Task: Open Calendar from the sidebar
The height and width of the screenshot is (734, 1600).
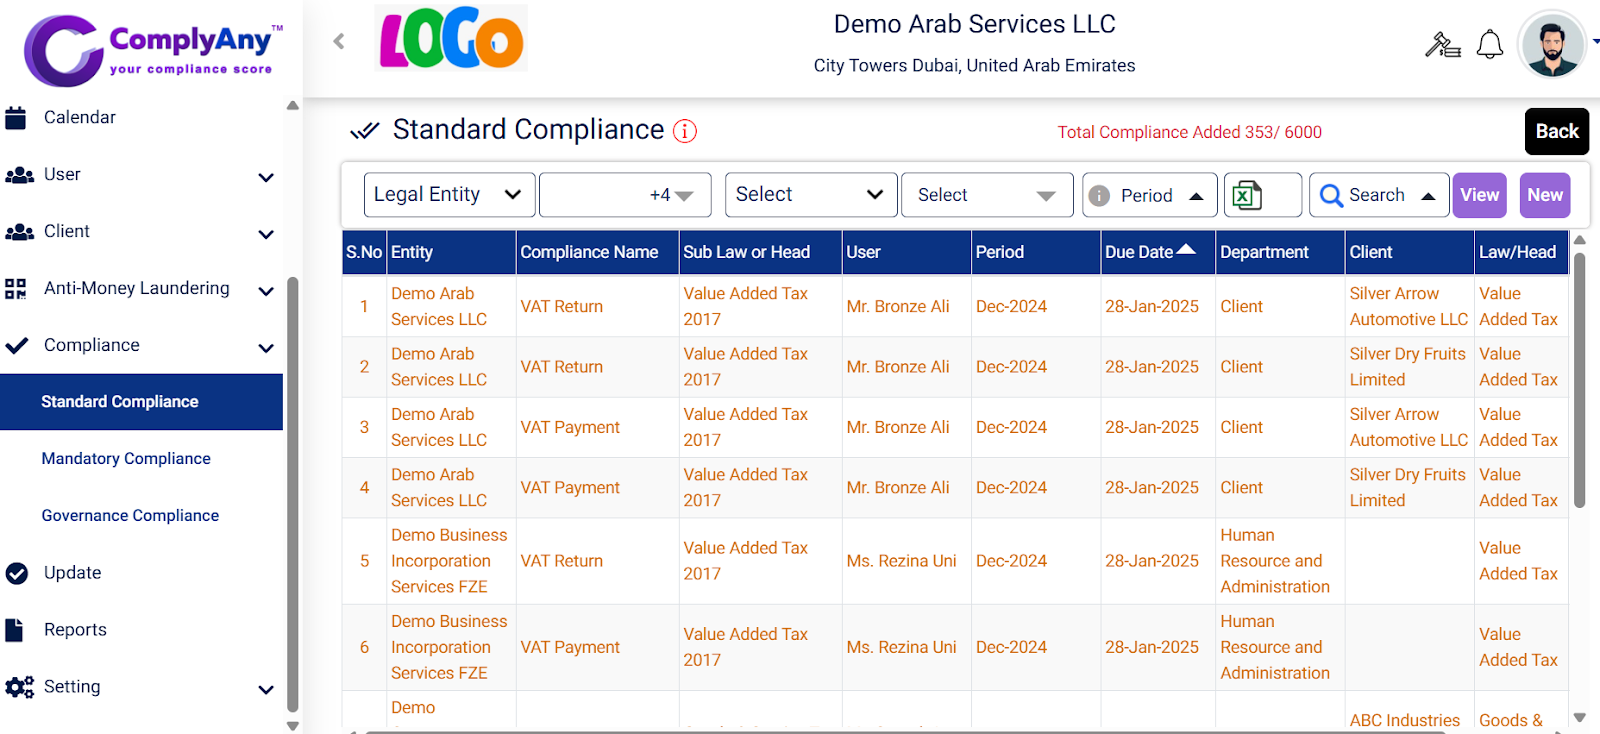Action: (x=80, y=117)
